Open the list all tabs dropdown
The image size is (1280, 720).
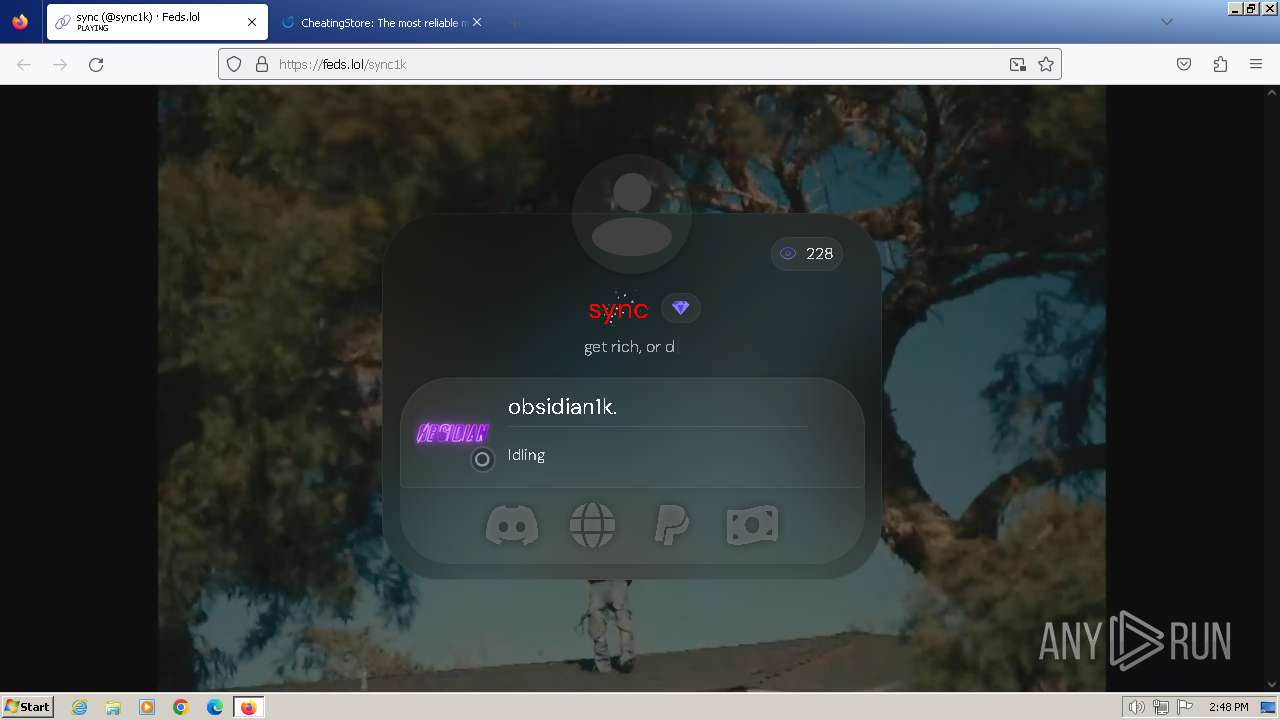click(x=1166, y=22)
